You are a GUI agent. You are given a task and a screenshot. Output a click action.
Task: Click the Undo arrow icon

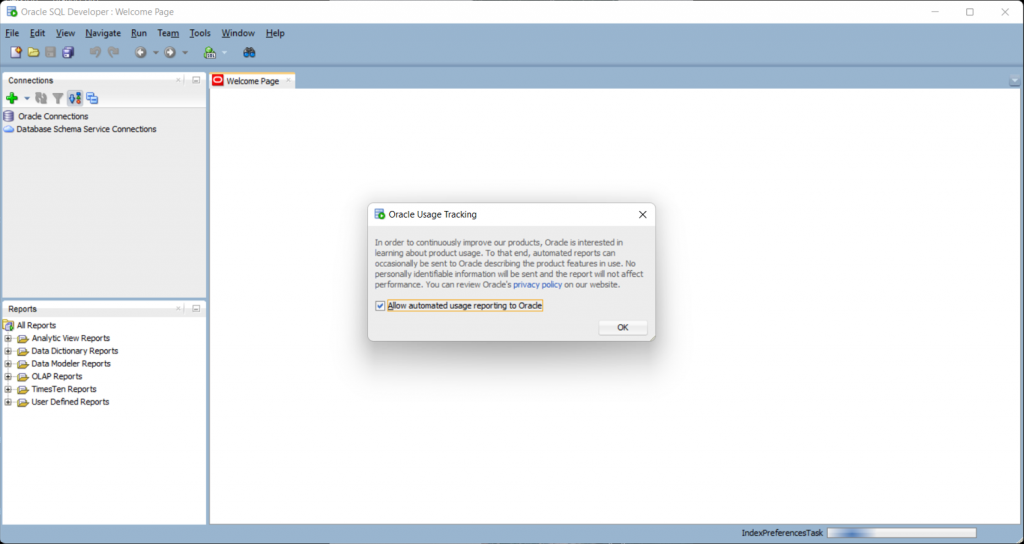95,52
